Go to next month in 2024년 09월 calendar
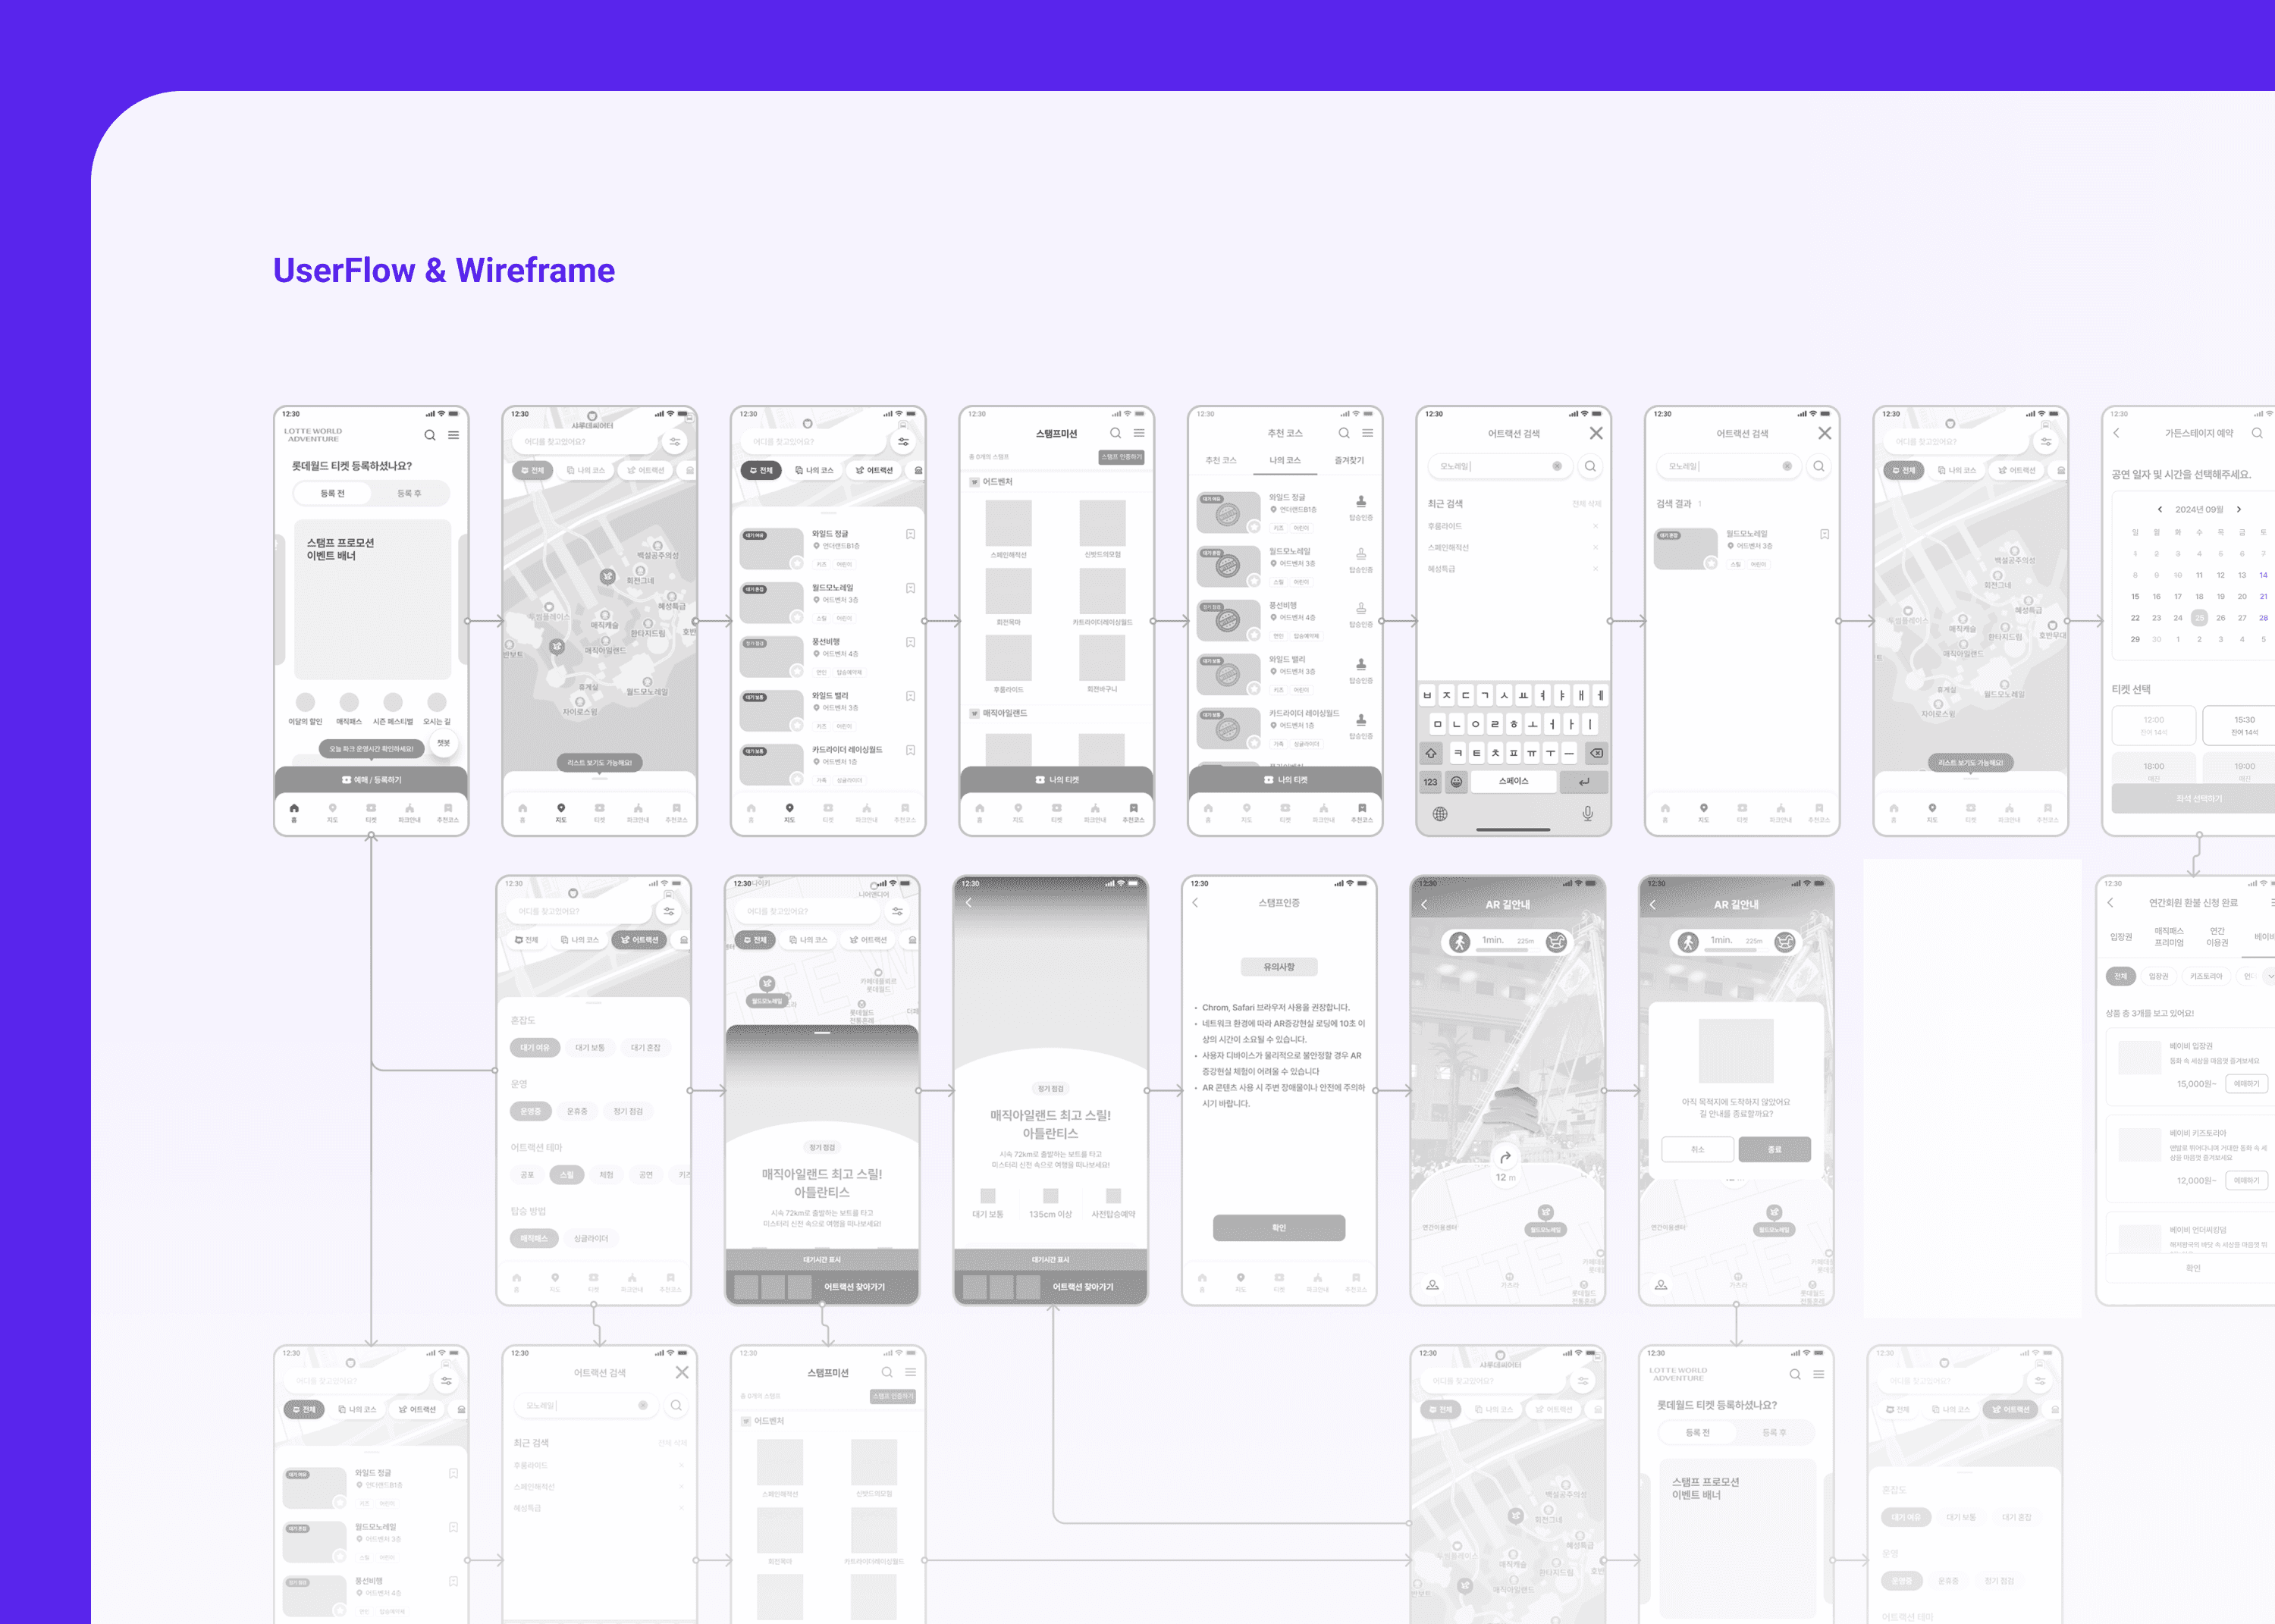This screenshot has height=1624, width=2275. coord(2239,509)
